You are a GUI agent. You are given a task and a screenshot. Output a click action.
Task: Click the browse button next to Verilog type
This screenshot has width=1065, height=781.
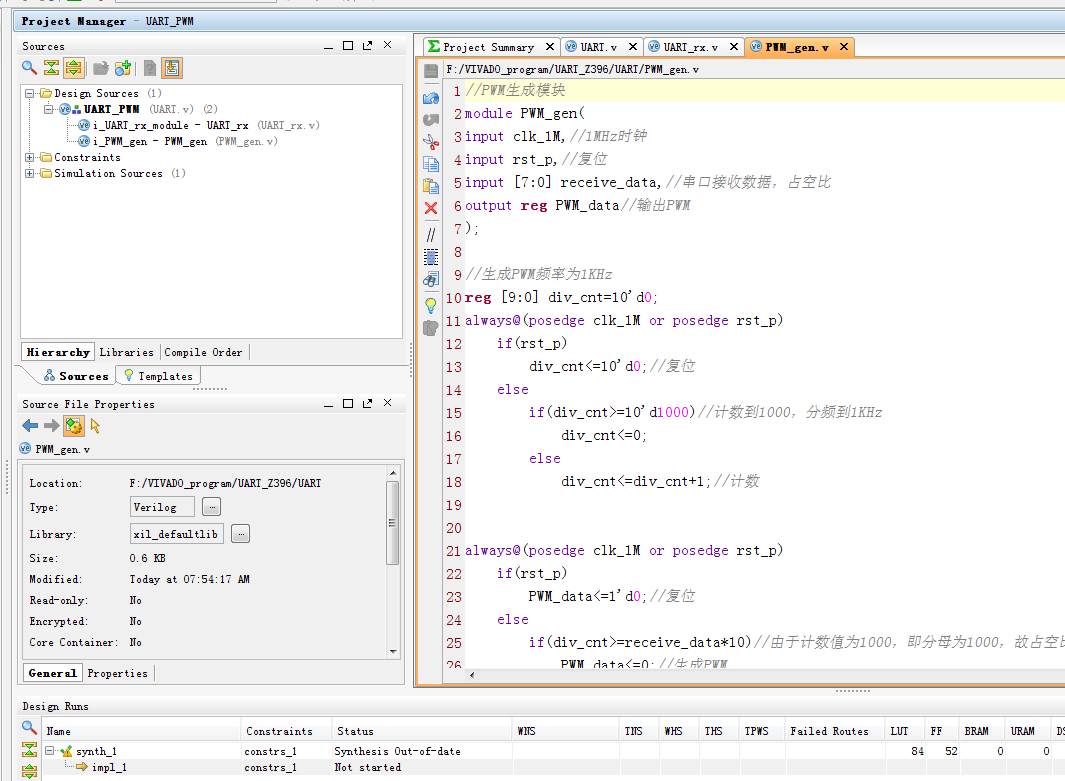pos(211,507)
